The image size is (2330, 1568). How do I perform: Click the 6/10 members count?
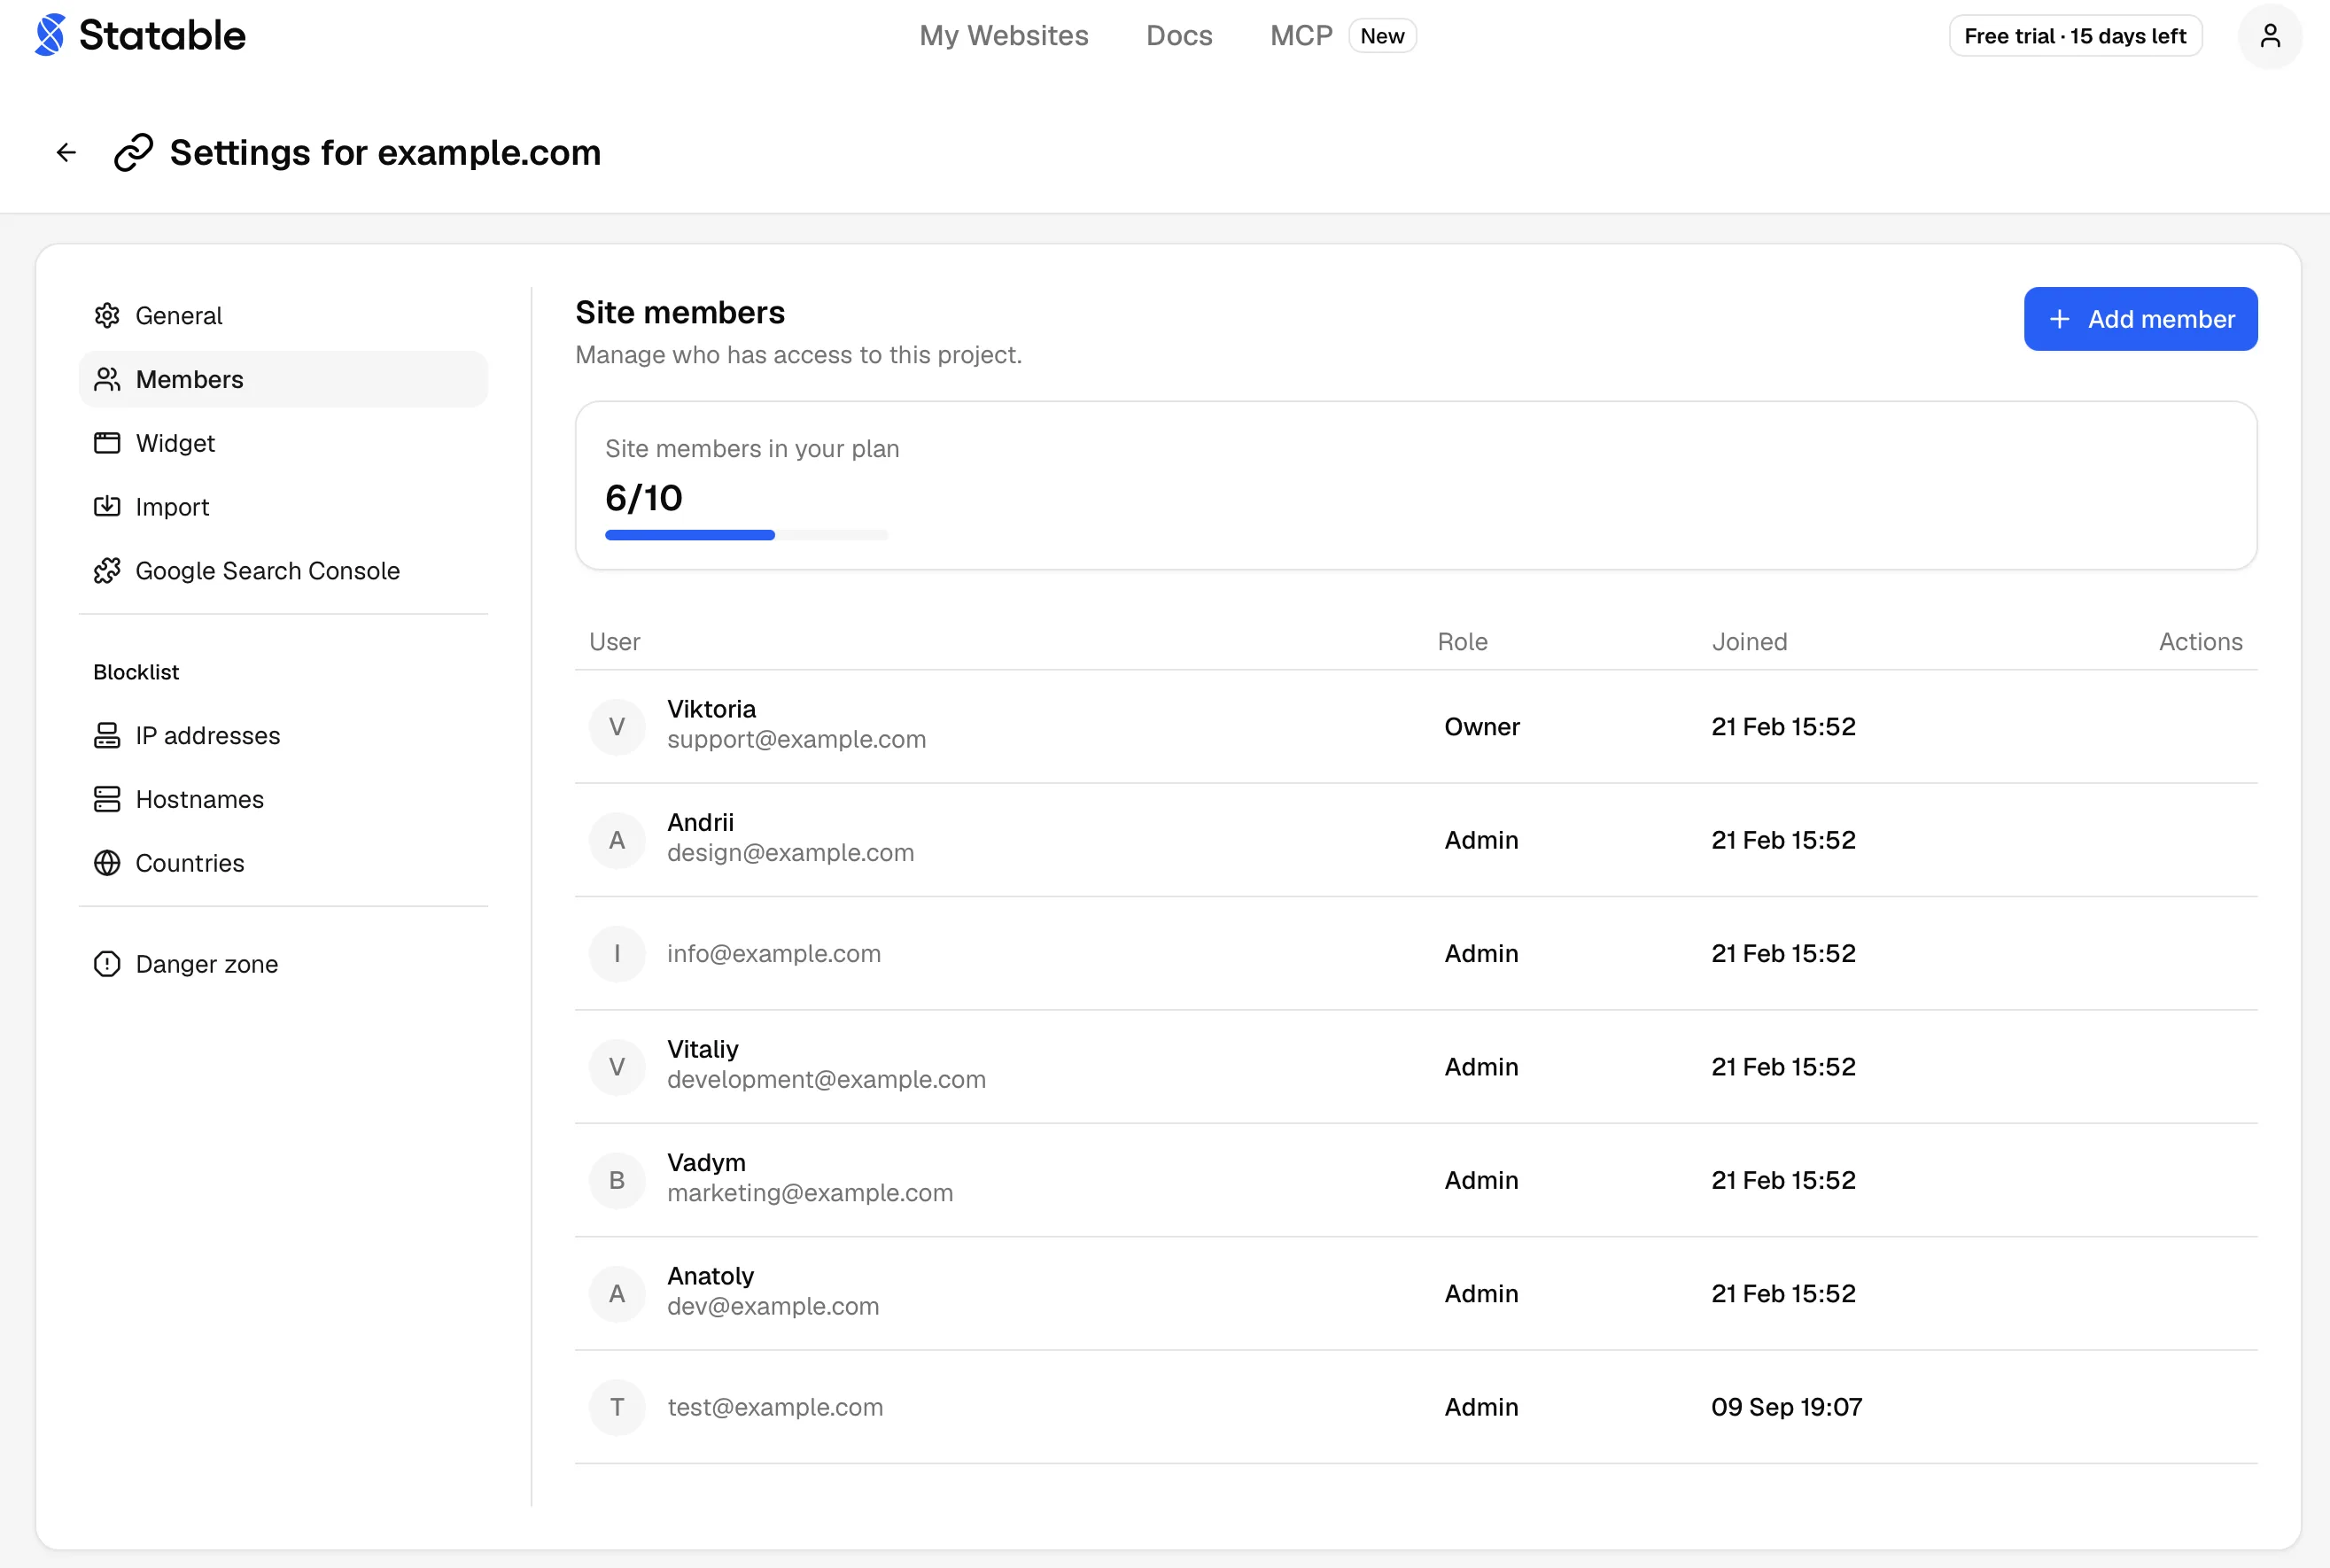644,498
